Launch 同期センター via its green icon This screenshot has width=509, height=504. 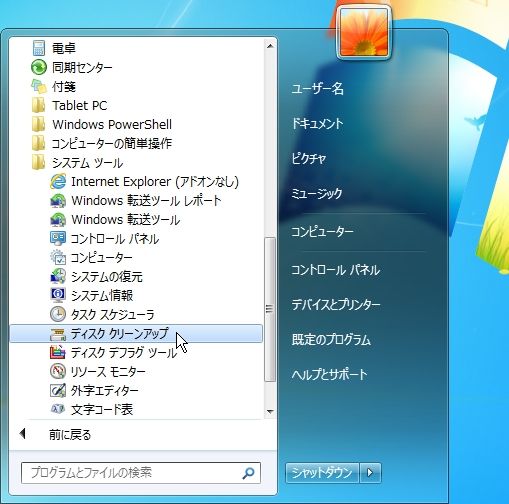pos(39,67)
